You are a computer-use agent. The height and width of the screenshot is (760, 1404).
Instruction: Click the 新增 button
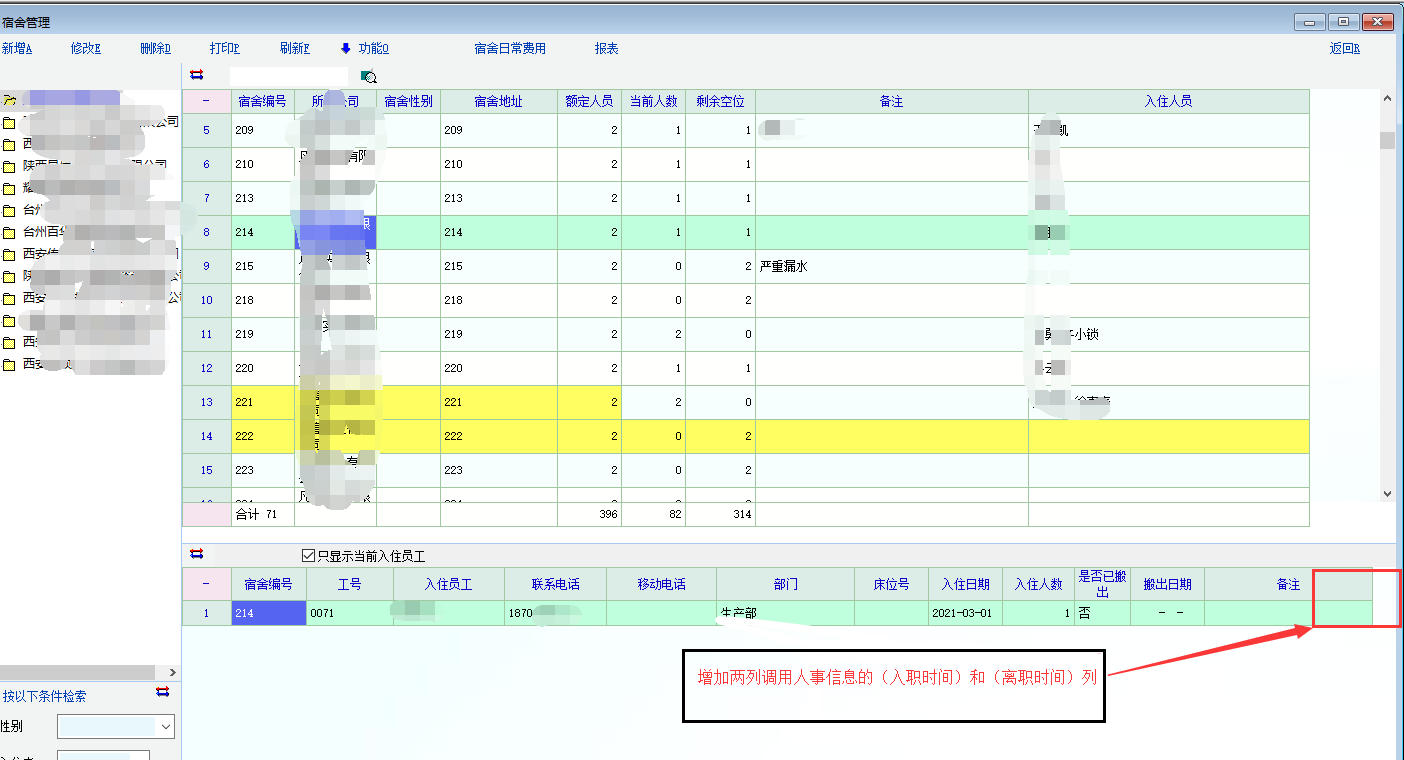click(17, 48)
